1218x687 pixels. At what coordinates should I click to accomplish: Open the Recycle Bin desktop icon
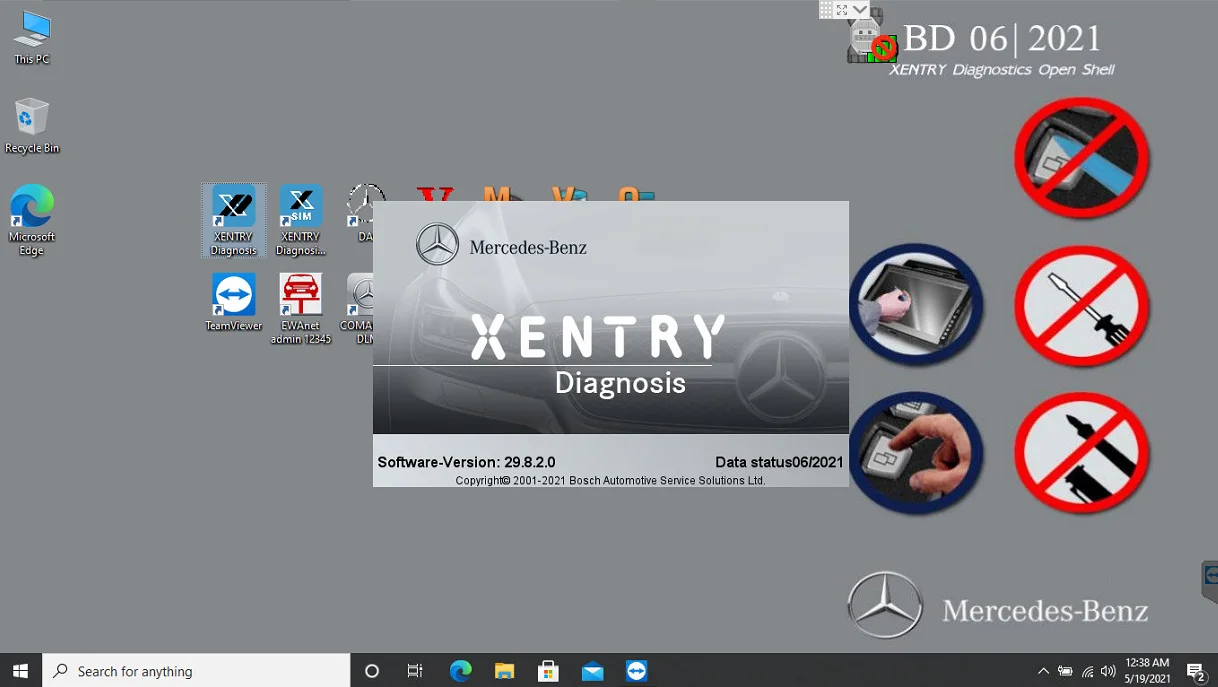(32, 126)
